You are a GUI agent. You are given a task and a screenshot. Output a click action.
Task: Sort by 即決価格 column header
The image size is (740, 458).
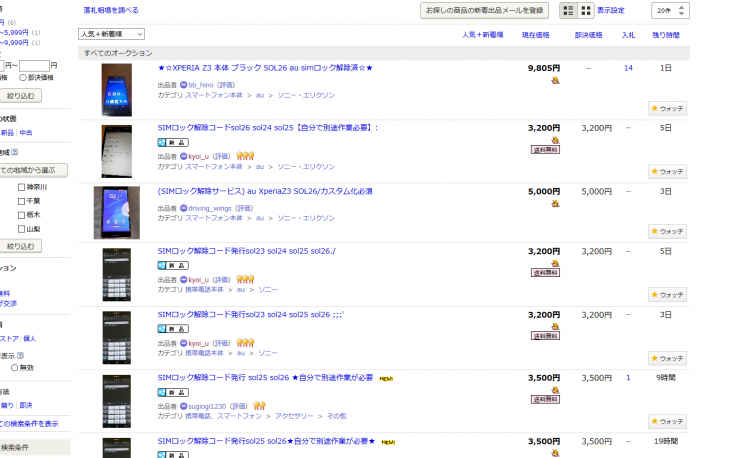589,35
